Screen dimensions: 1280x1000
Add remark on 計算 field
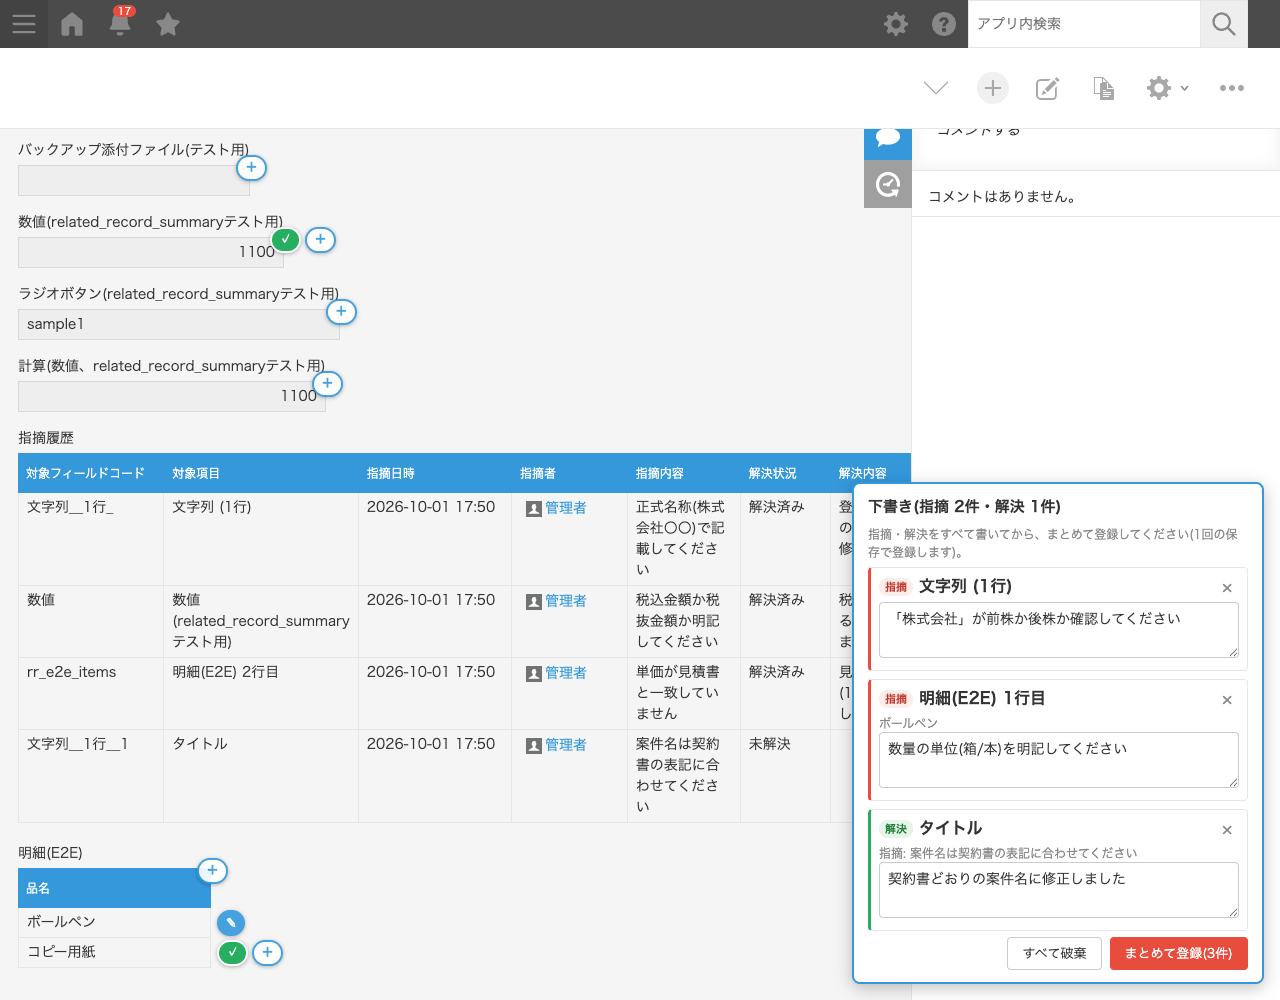point(327,384)
